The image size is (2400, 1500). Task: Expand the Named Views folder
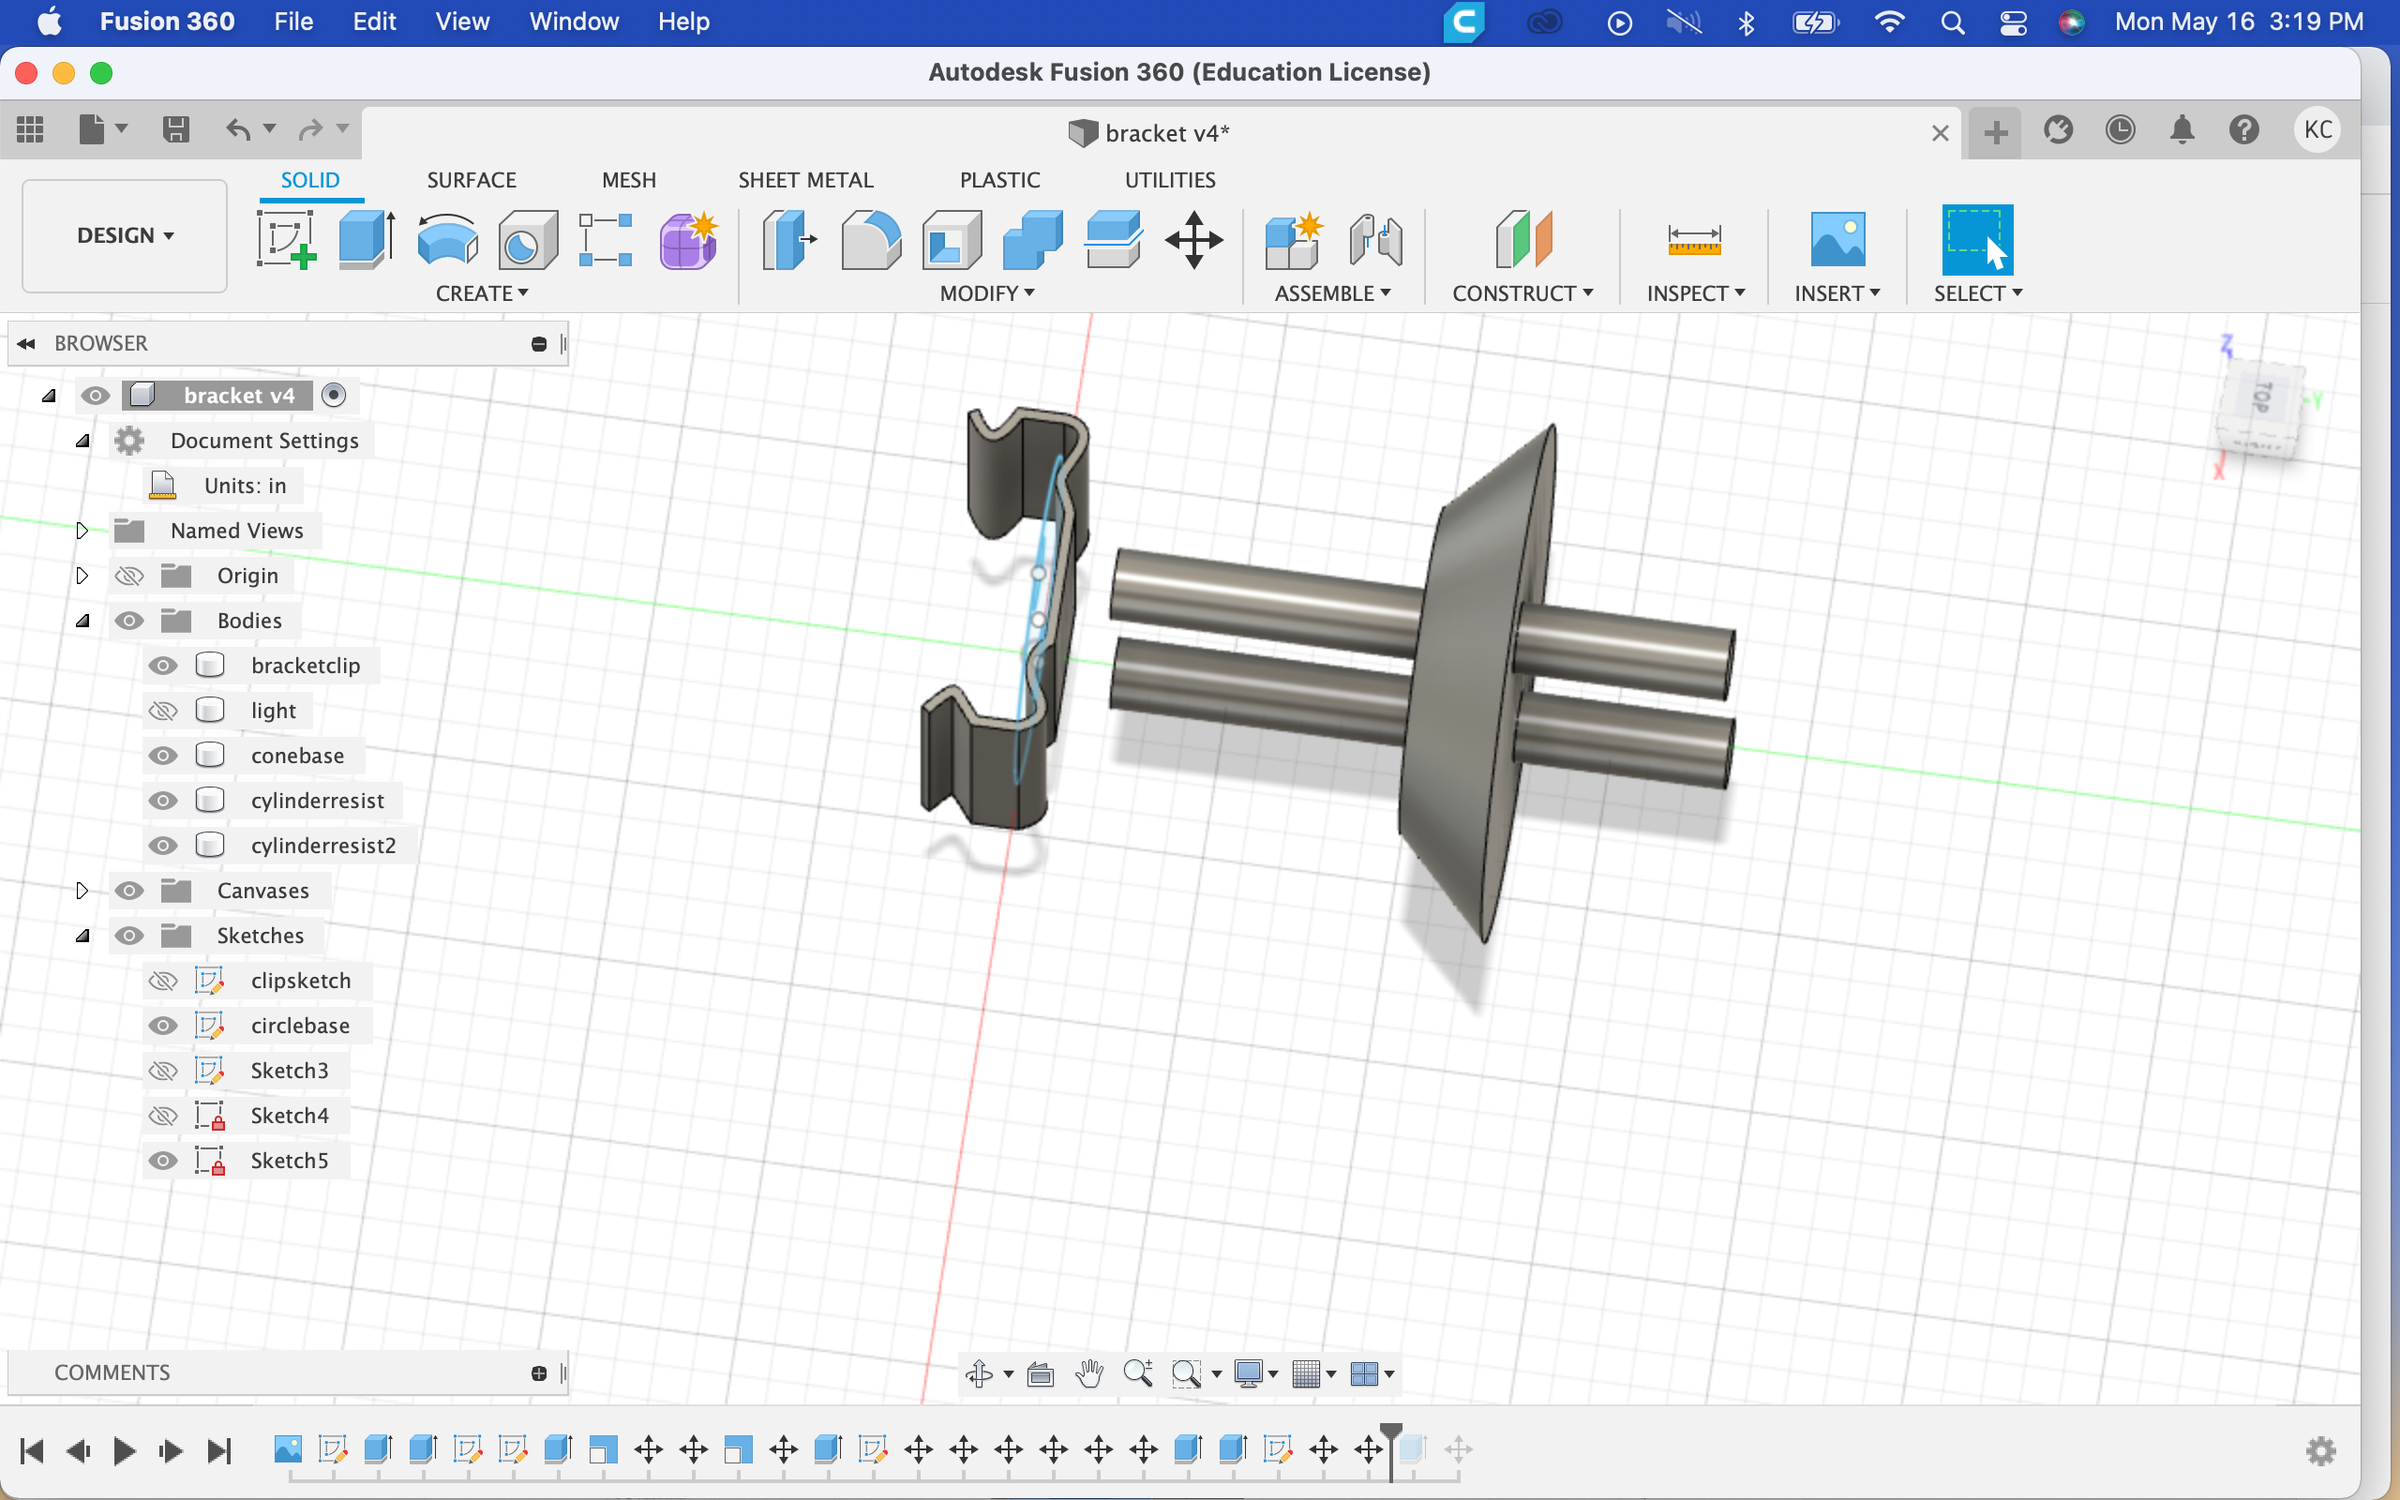[x=82, y=531]
